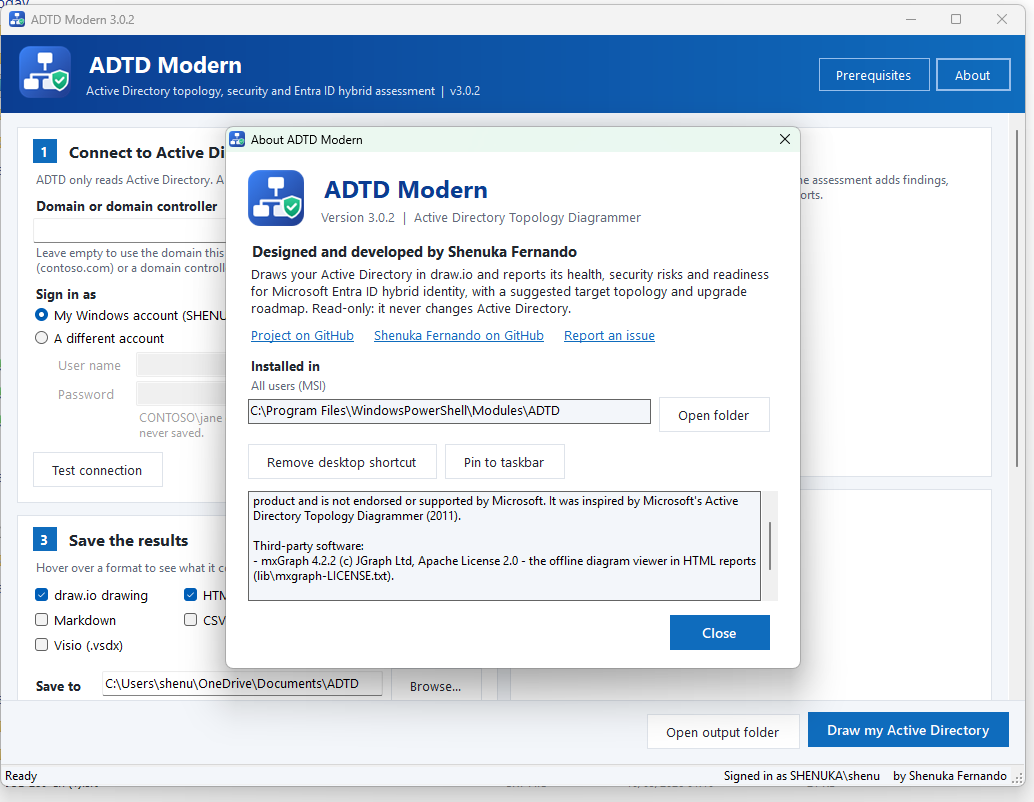The width and height of the screenshot is (1034, 802).
Task: Minimize the ADTD Modern main window
Action: (911, 19)
